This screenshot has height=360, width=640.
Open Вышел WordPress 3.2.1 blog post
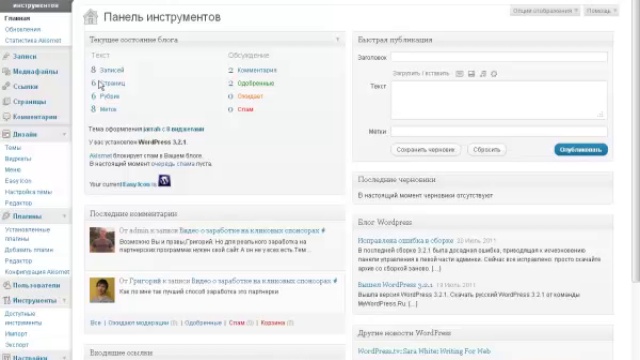coord(395,284)
